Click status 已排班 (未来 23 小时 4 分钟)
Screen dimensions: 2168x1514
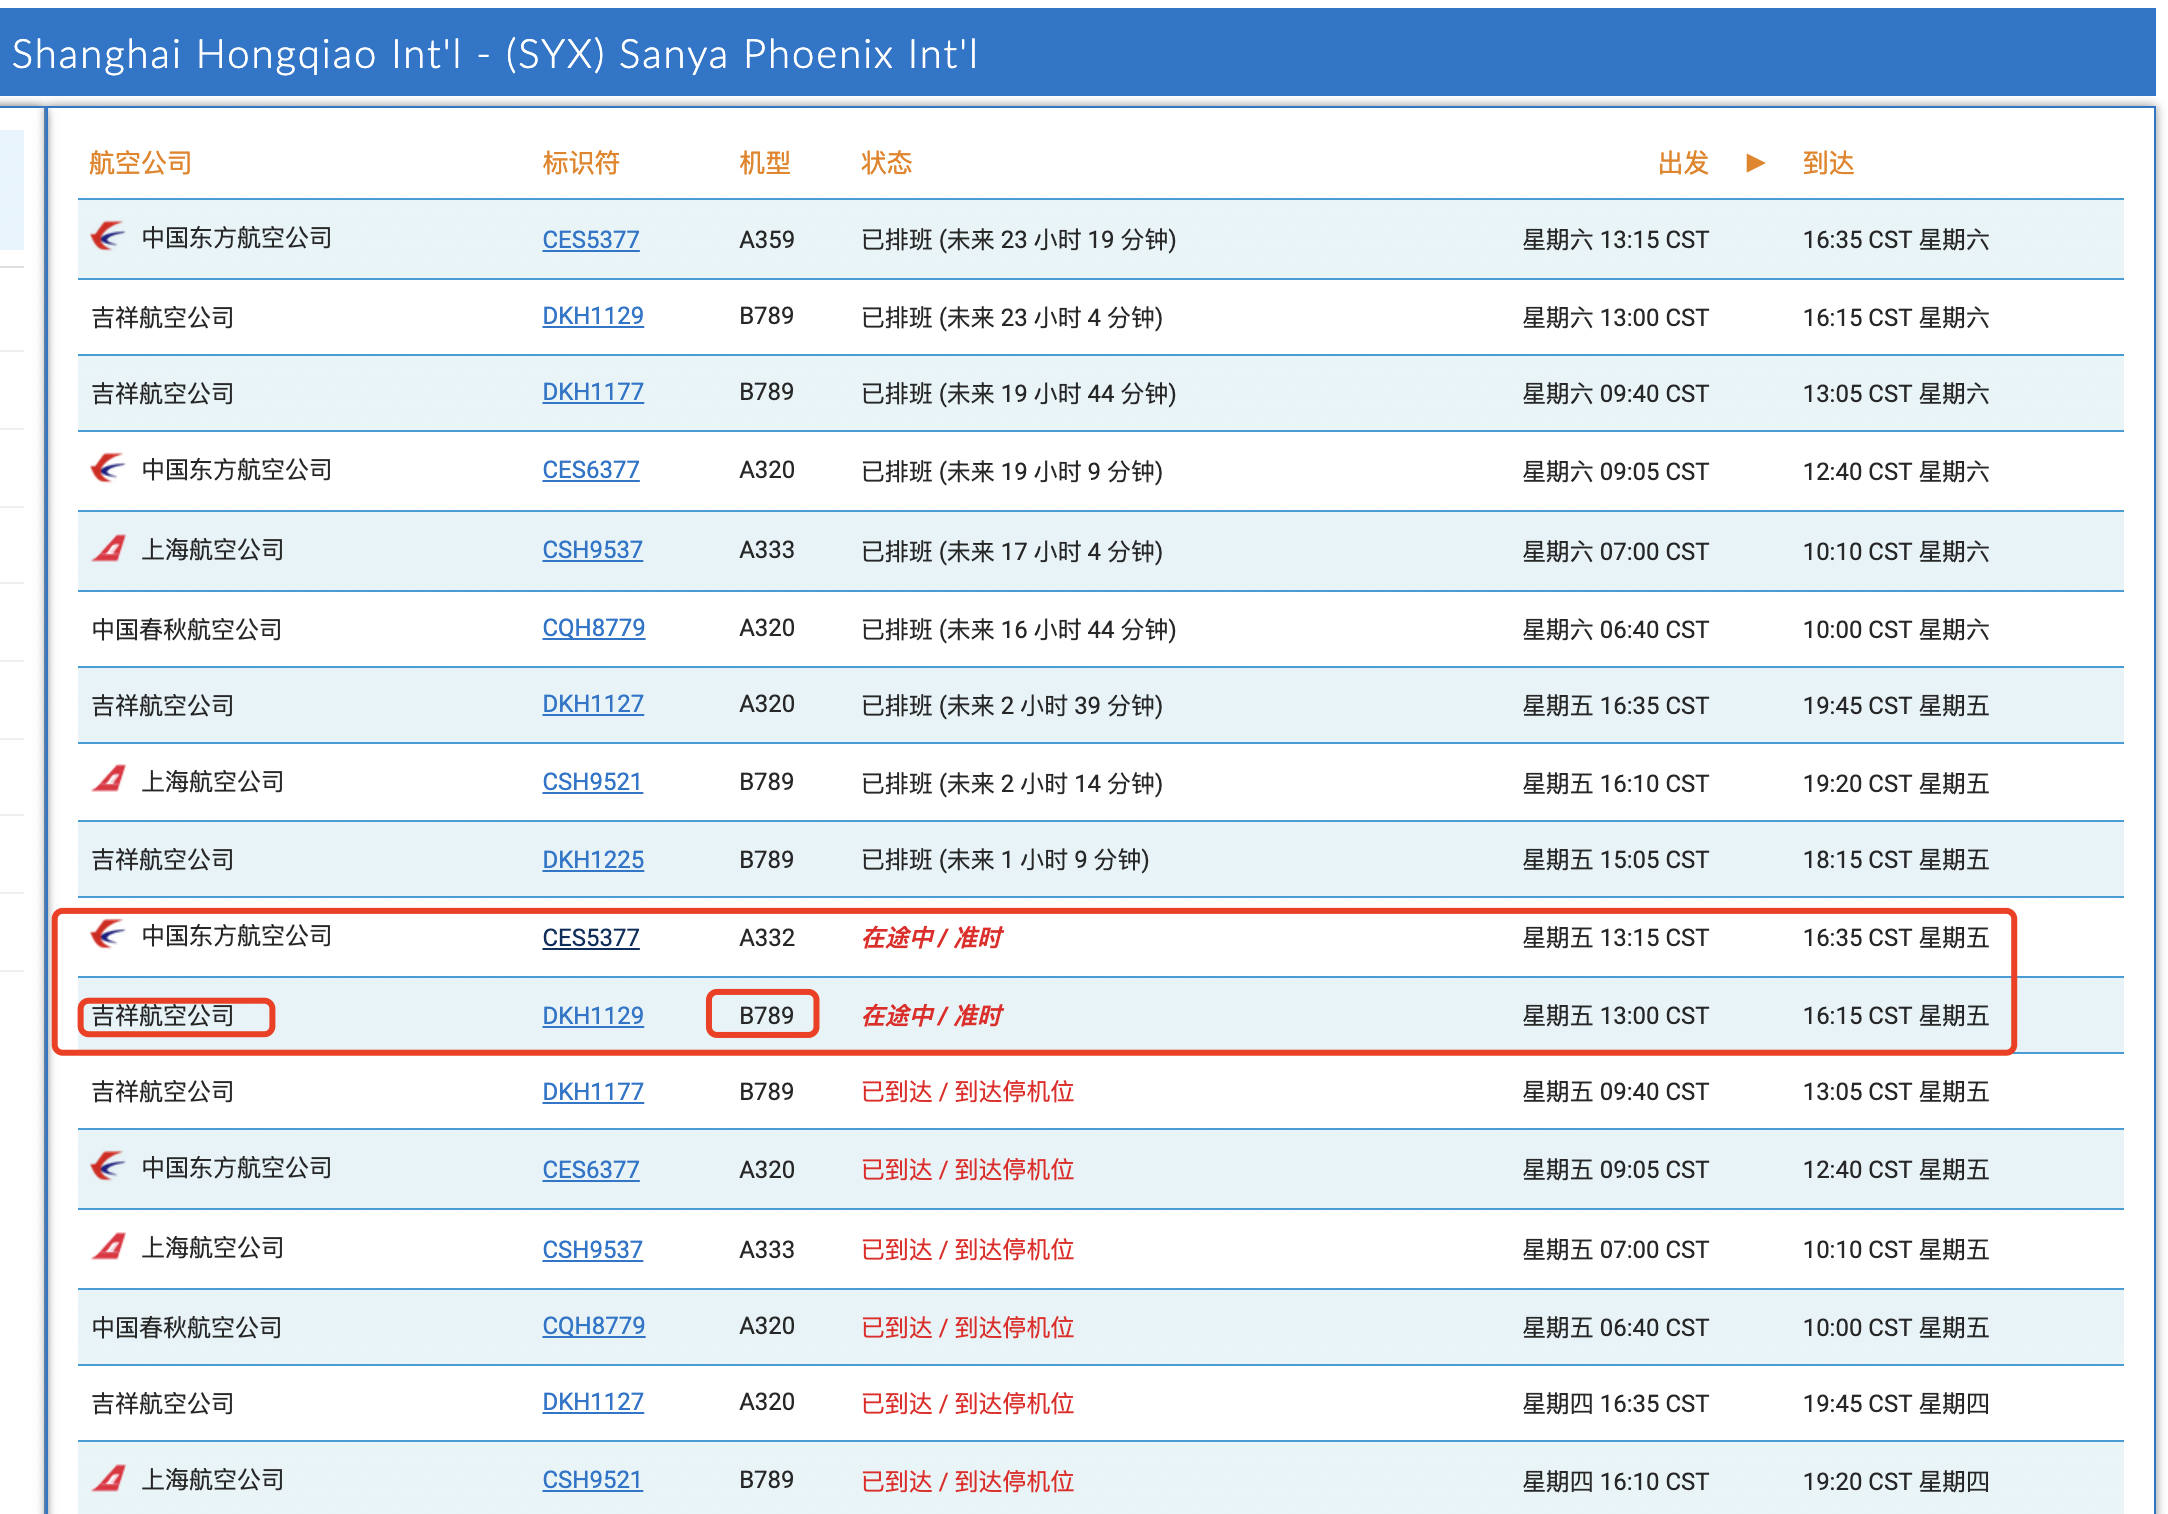coord(1012,318)
